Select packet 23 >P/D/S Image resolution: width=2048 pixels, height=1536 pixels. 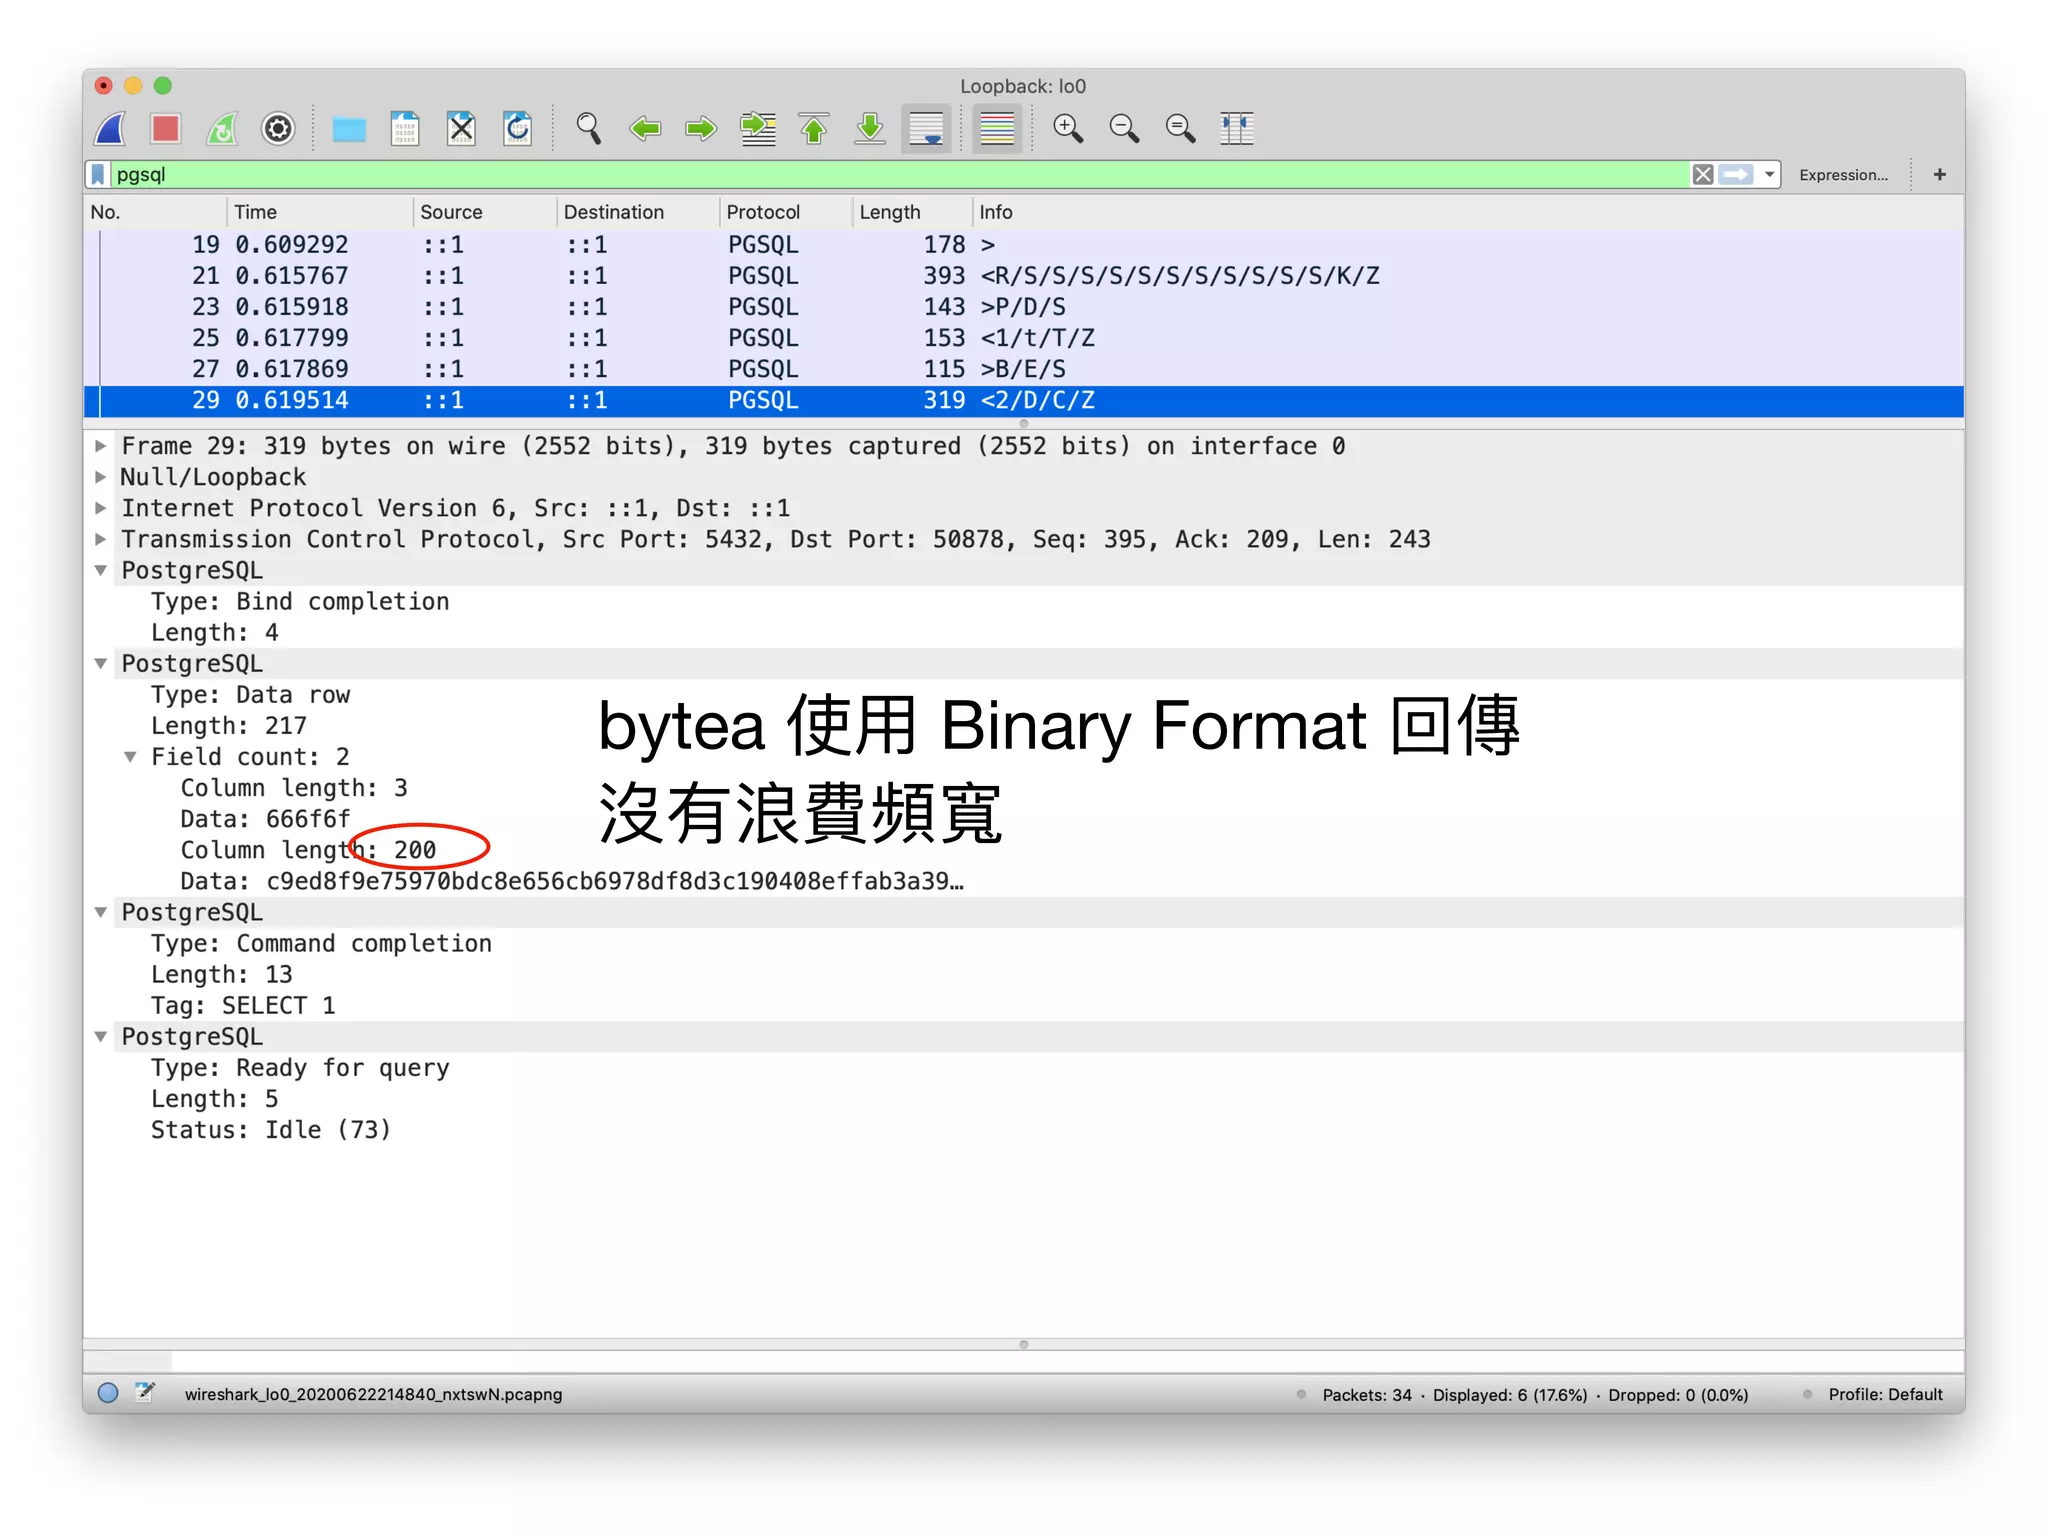click(x=1024, y=307)
